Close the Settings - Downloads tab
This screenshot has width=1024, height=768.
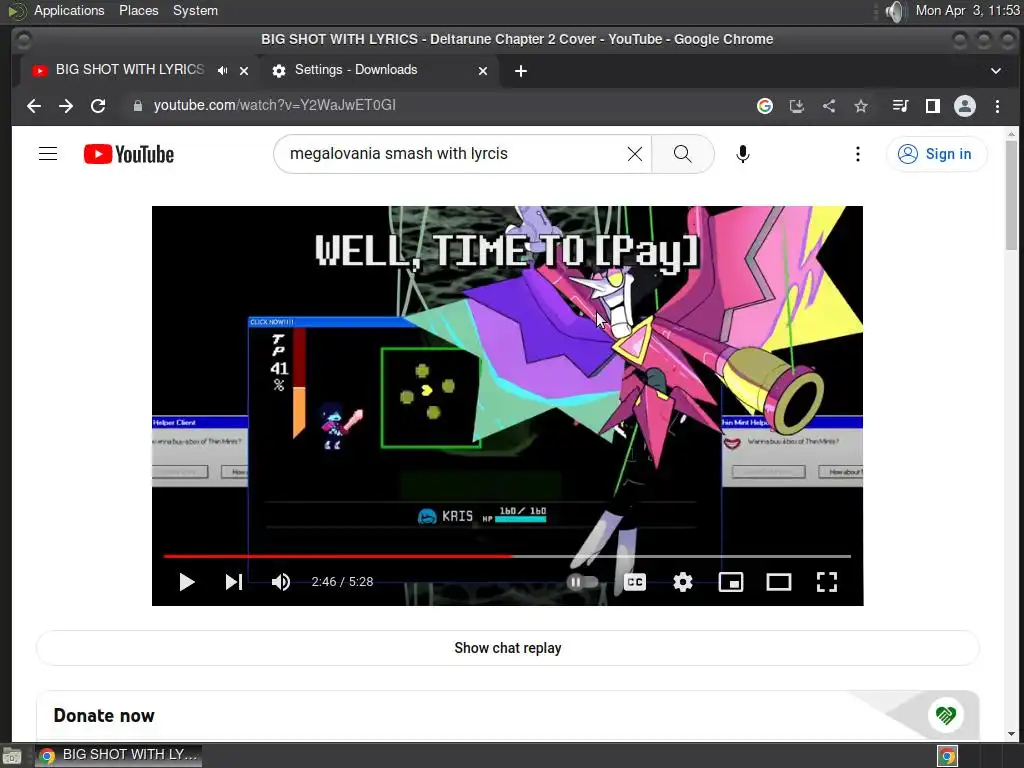click(483, 71)
